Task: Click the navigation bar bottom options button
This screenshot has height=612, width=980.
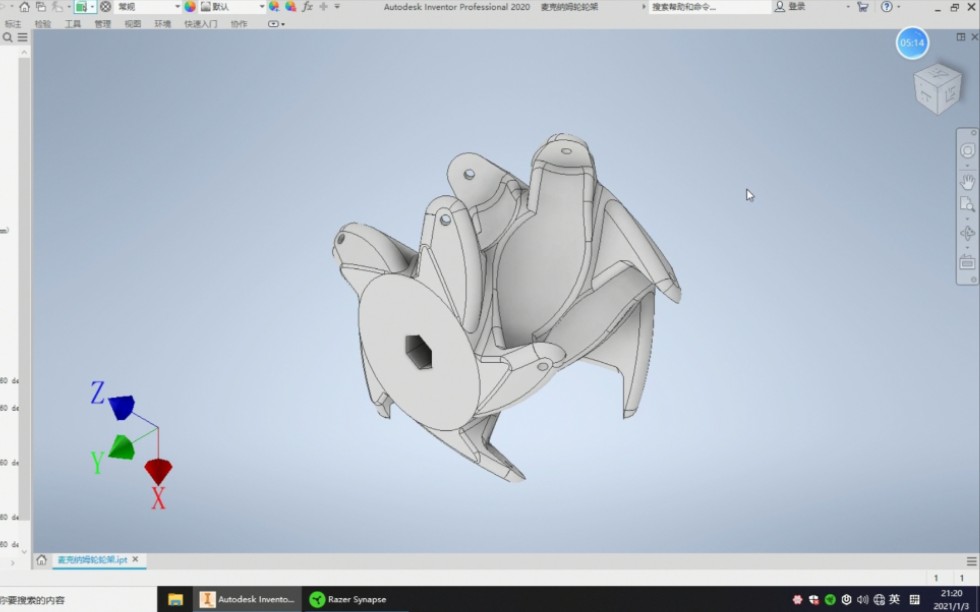Action: (973, 279)
